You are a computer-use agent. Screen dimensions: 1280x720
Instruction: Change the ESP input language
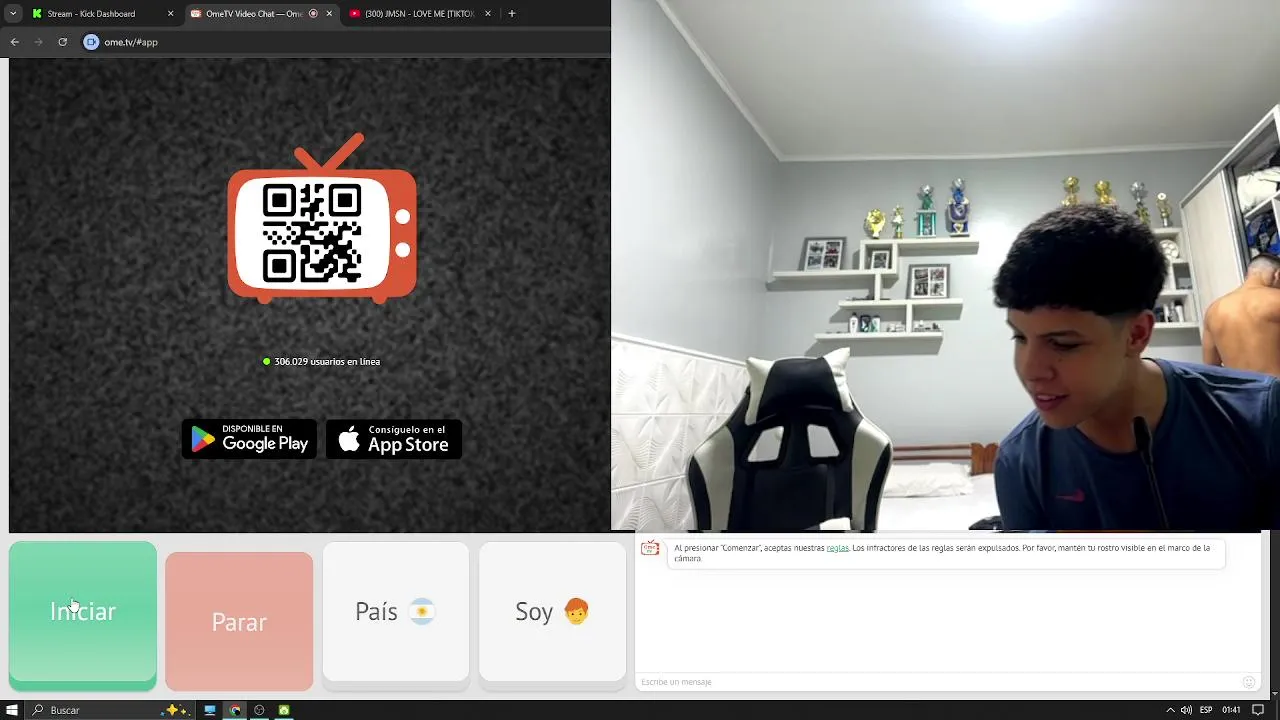tap(1206, 710)
